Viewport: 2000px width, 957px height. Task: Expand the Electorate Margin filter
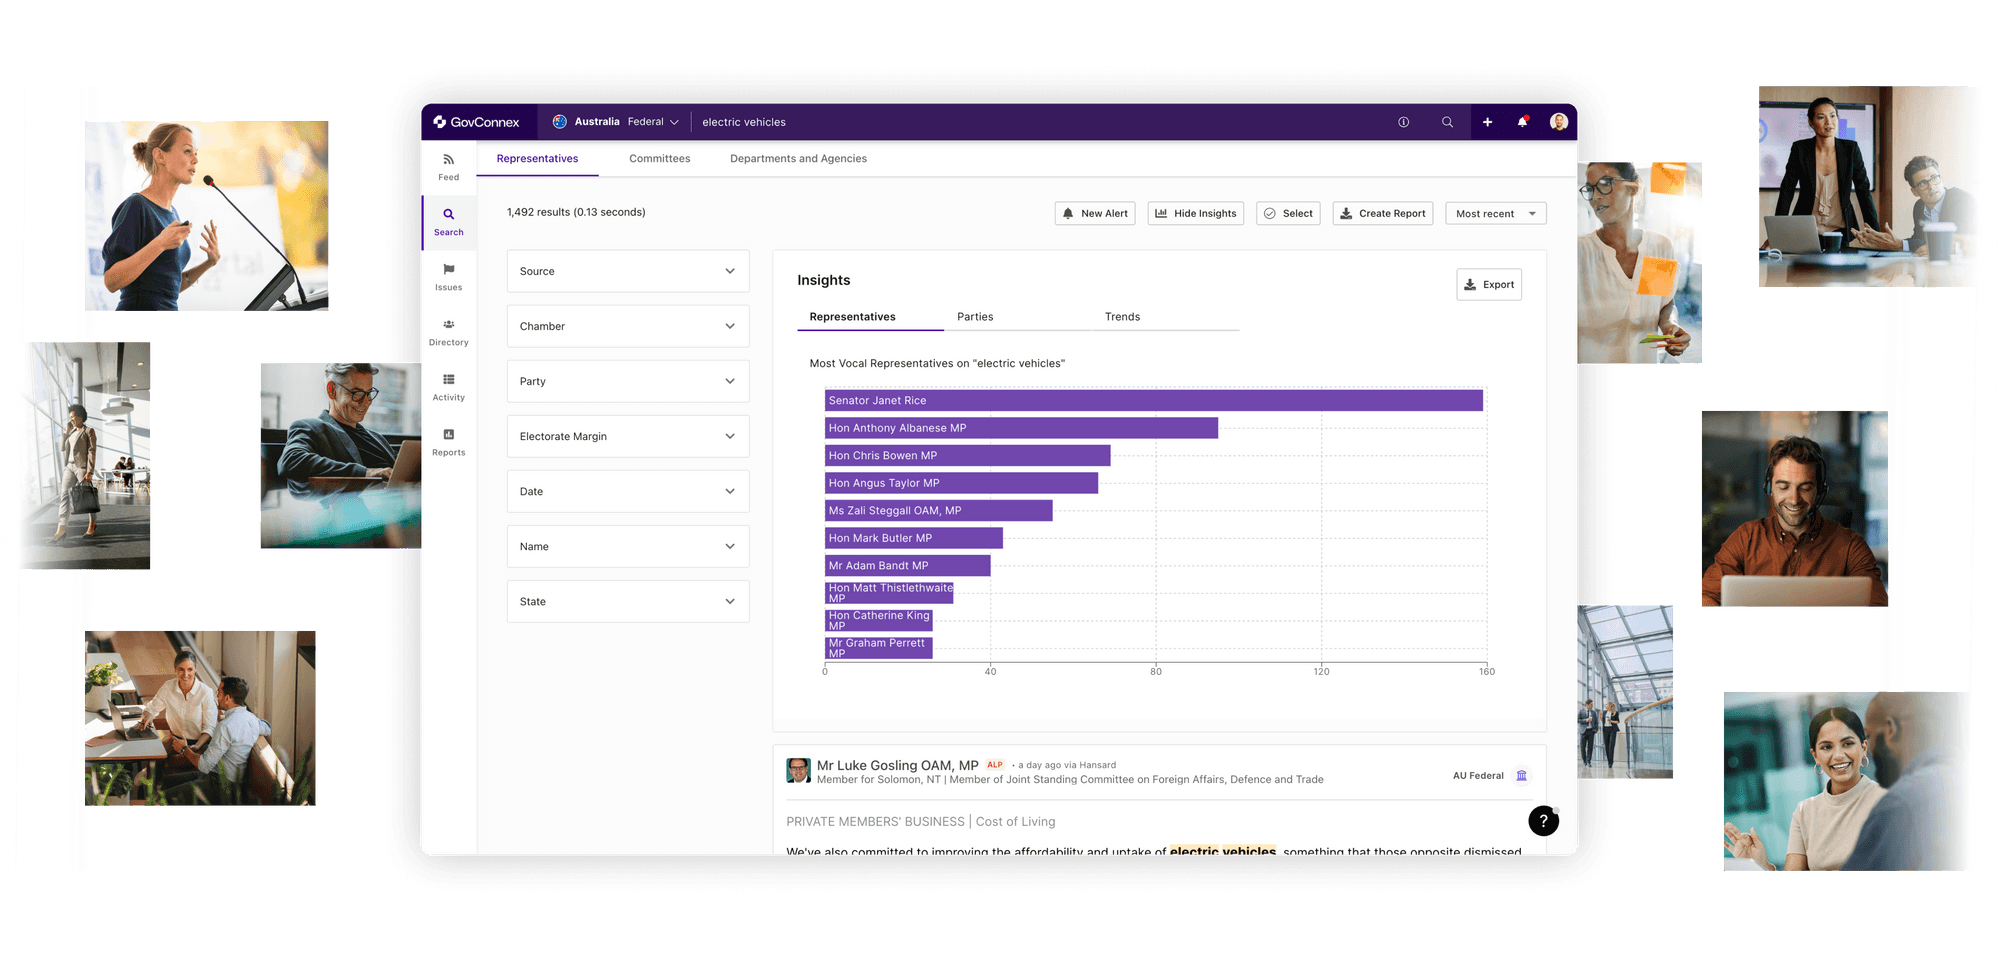pyautogui.click(x=627, y=436)
